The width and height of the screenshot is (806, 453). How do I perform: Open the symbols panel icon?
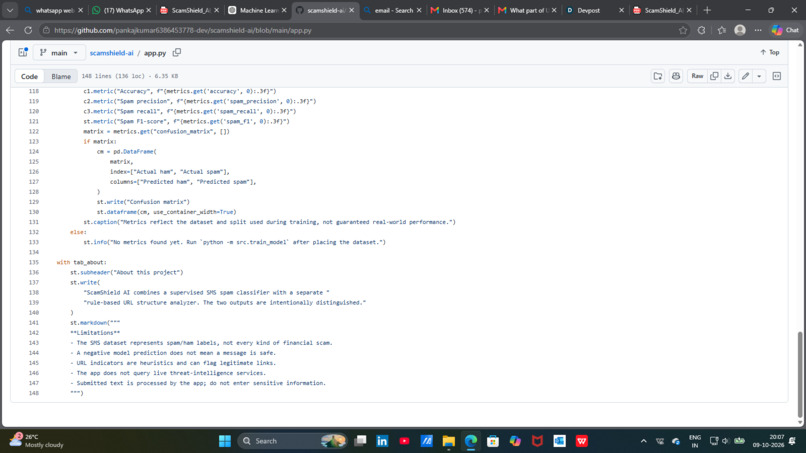click(777, 76)
